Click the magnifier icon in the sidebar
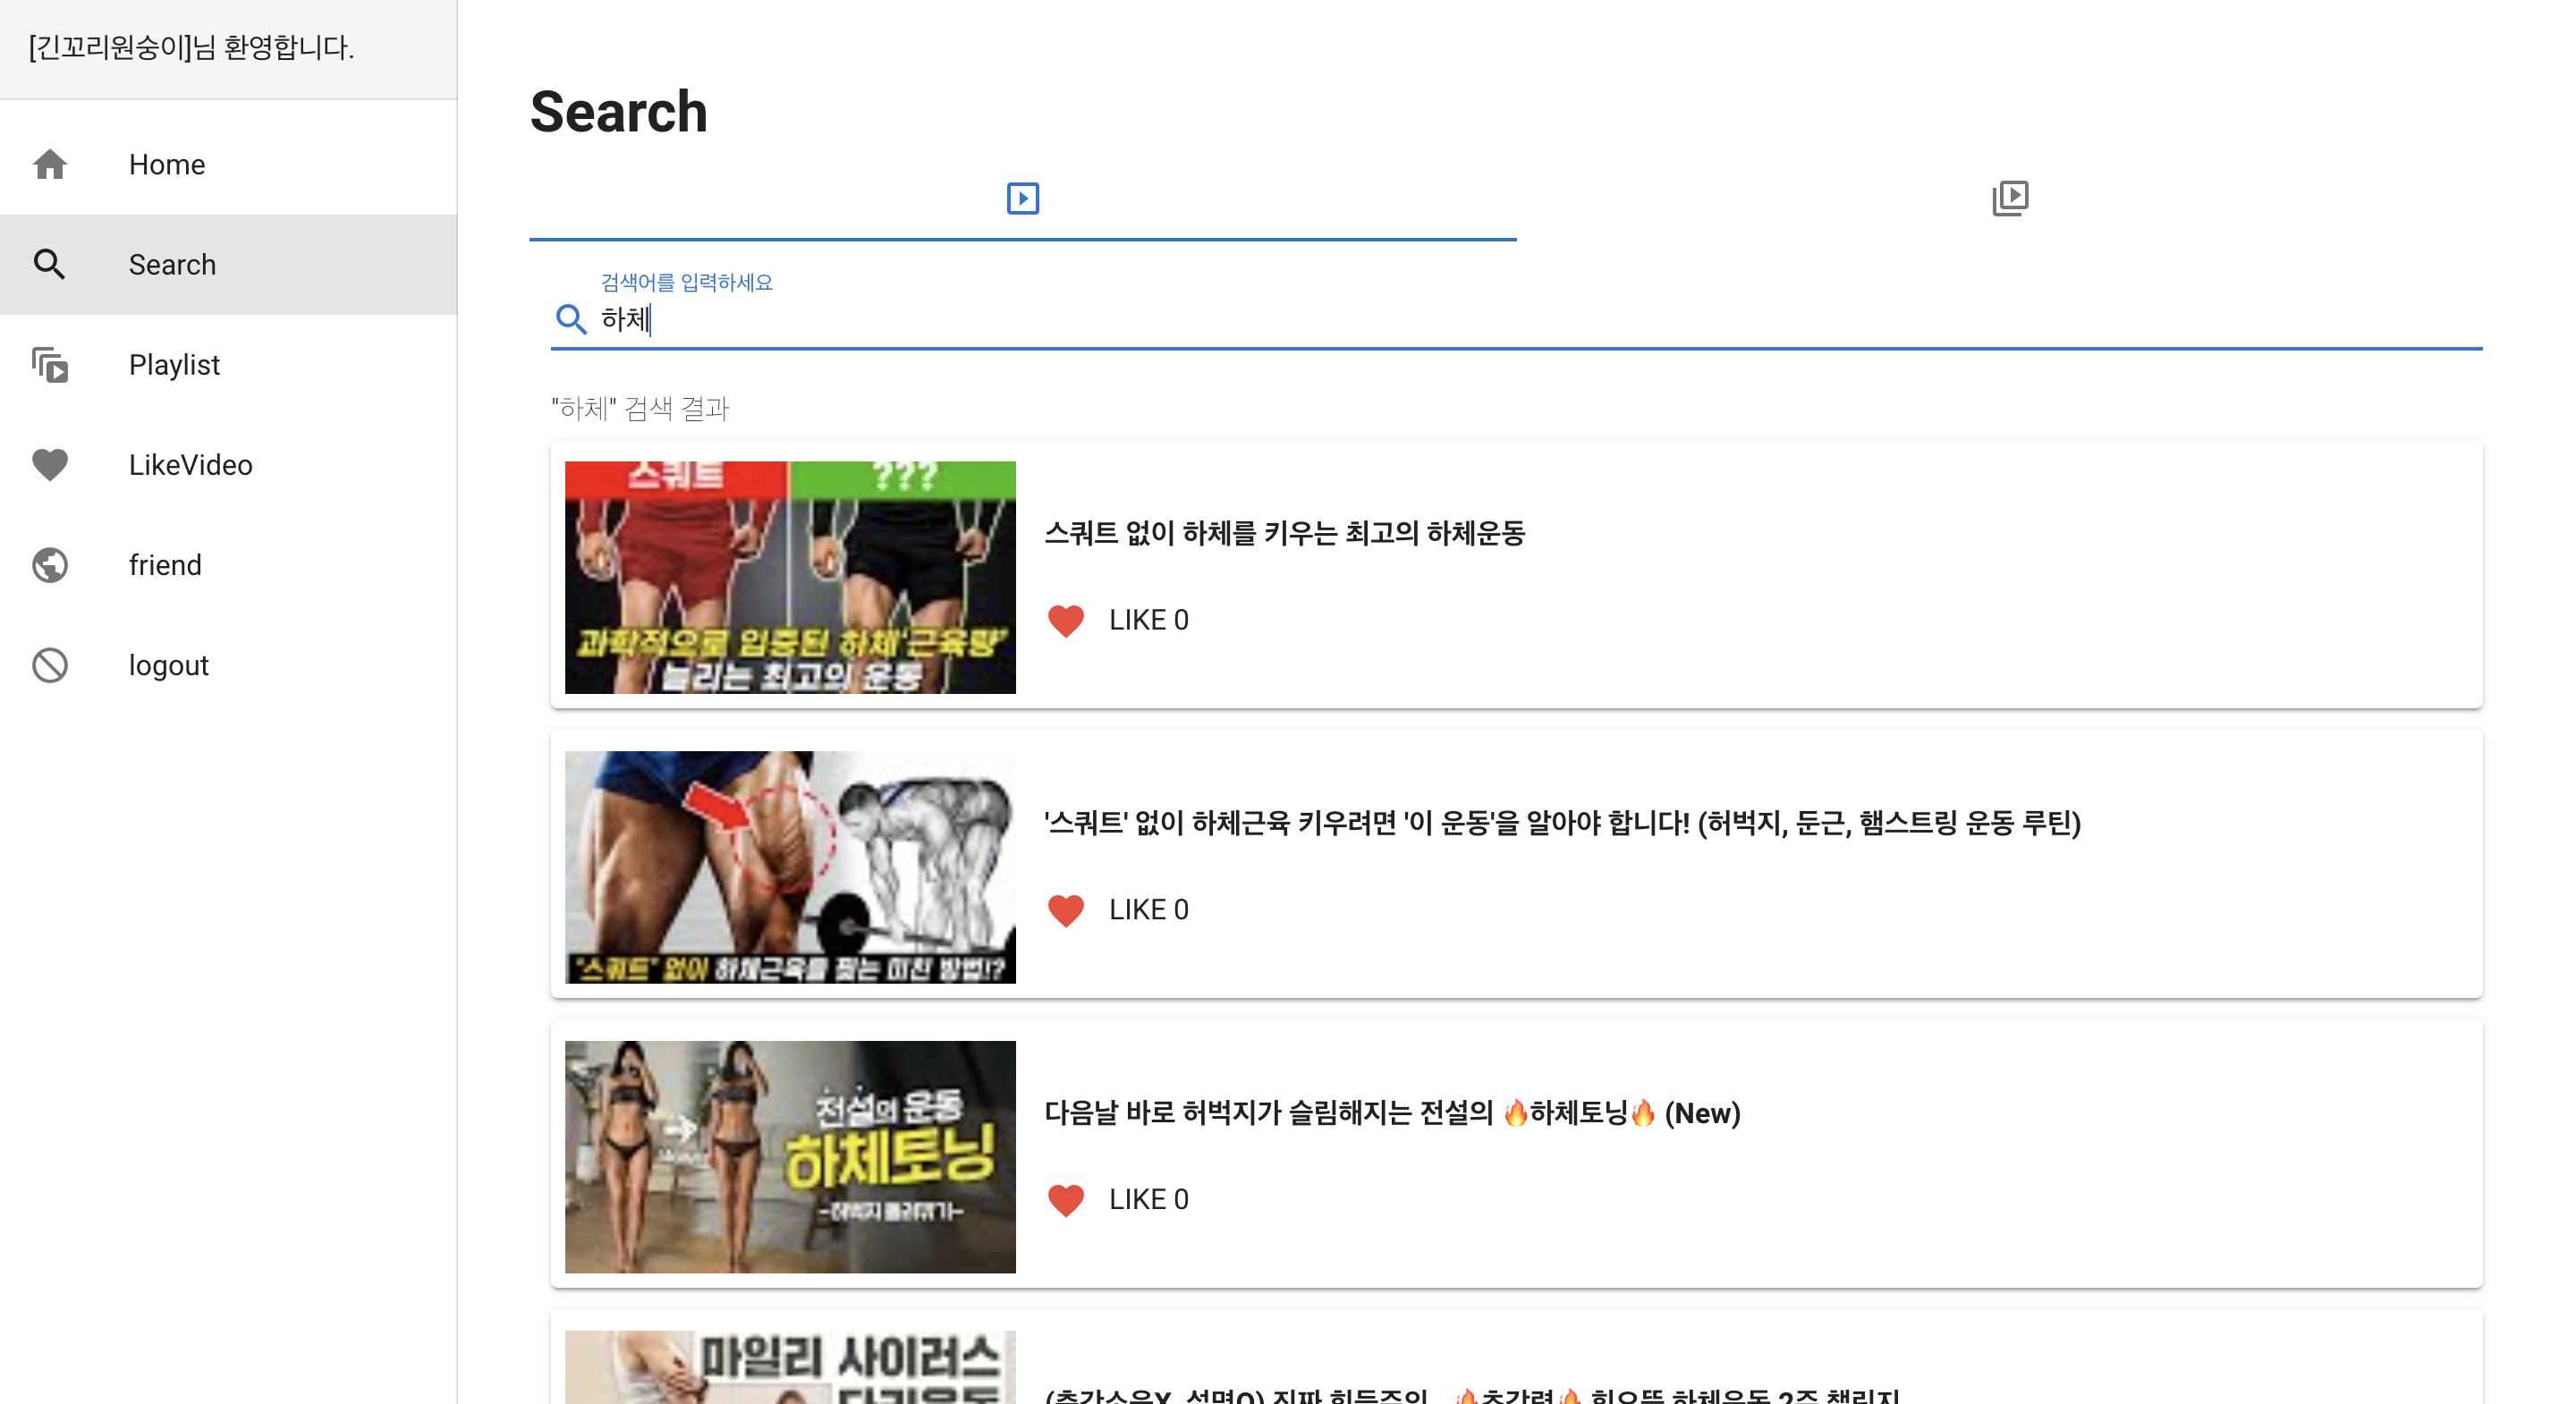This screenshot has height=1404, width=2576. click(52, 264)
